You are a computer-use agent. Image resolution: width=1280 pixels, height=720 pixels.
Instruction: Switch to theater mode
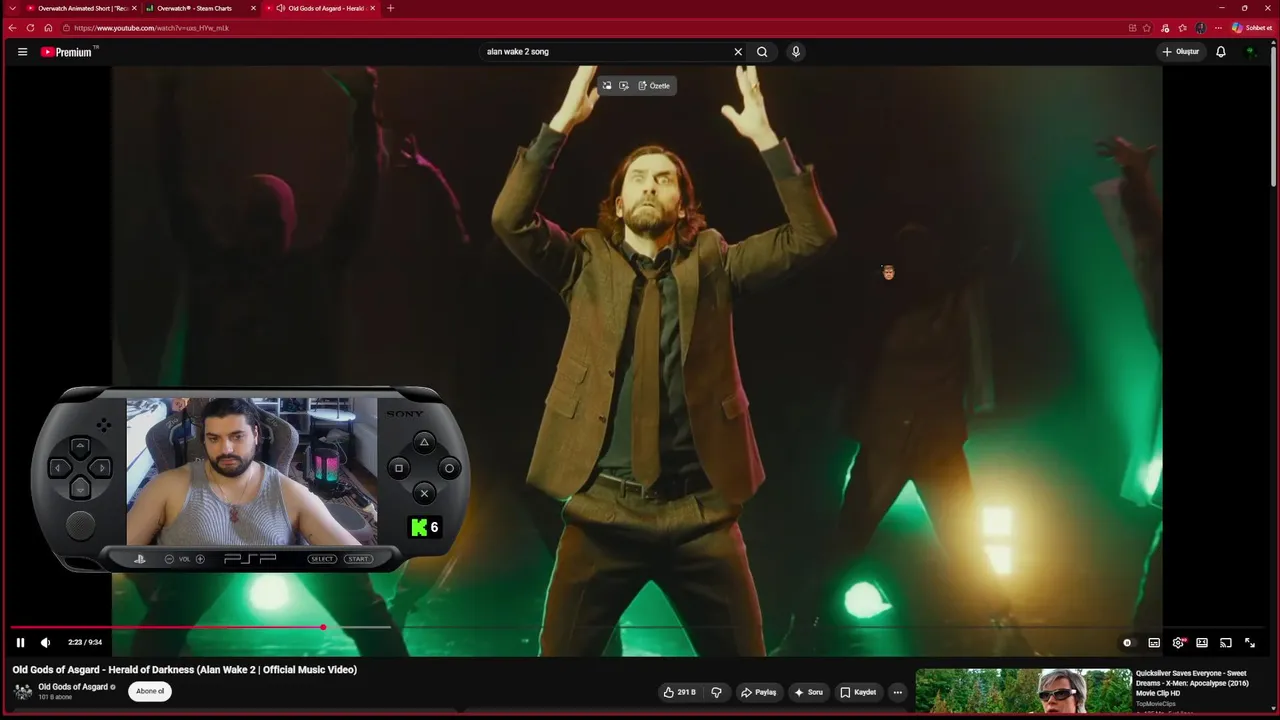click(x=1202, y=643)
